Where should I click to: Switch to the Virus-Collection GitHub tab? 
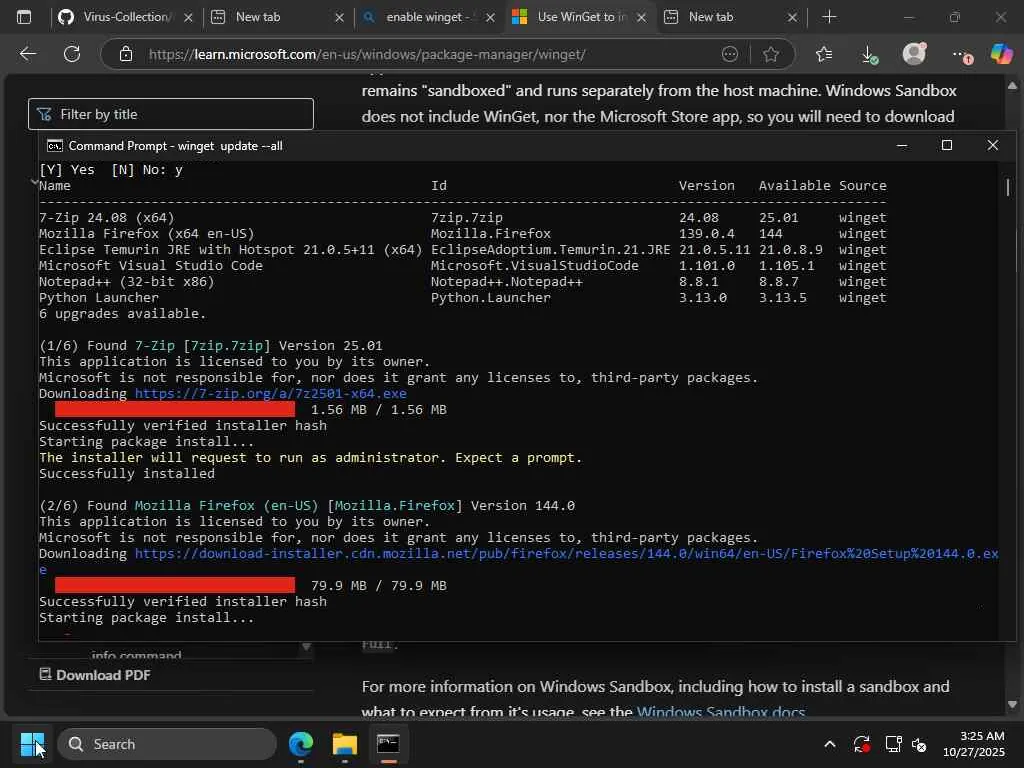coord(125,17)
